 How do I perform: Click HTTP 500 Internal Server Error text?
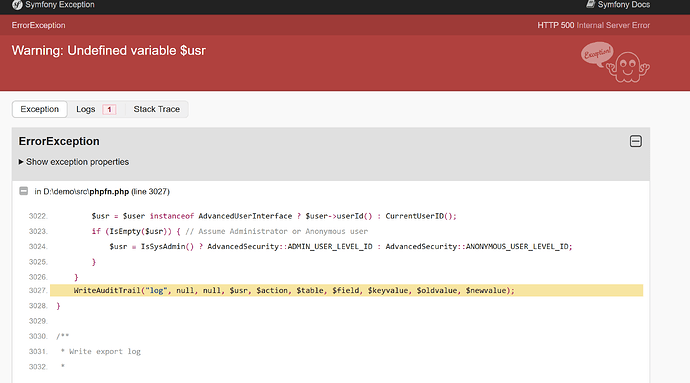pos(593,25)
